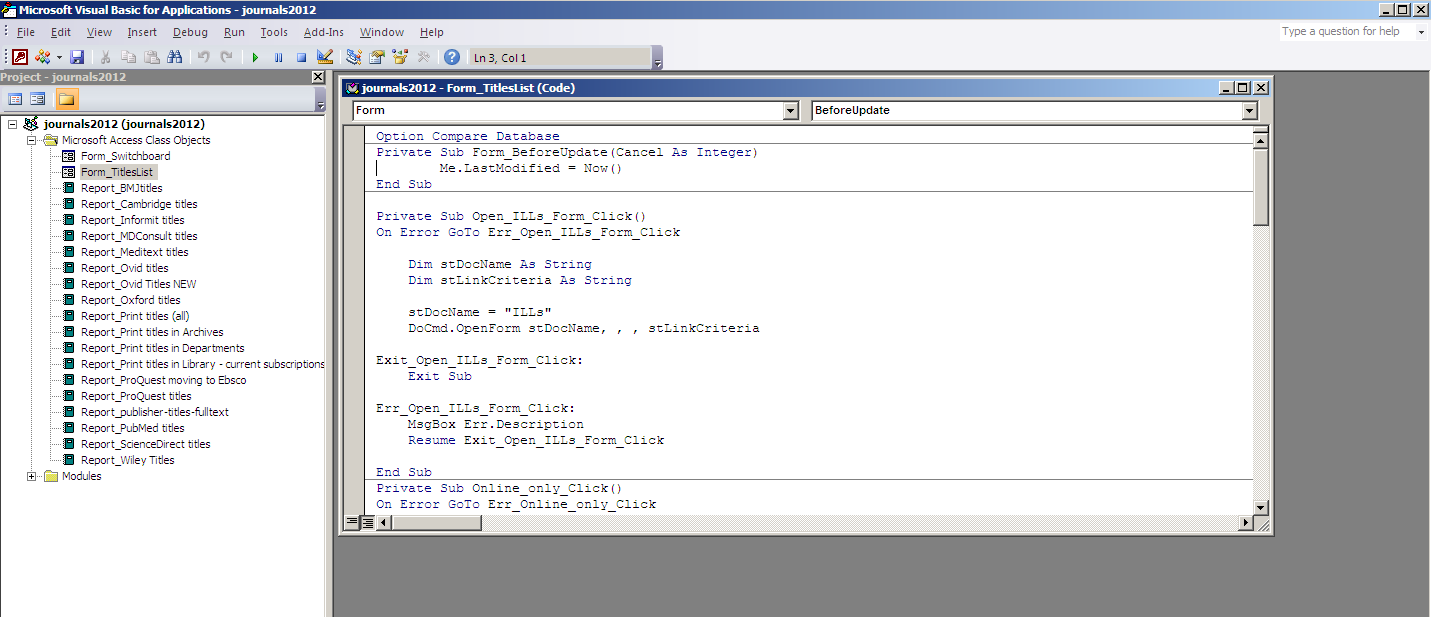Open the Object Browser icon
This screenshot has width=1431, height=617.
point(400,58)
